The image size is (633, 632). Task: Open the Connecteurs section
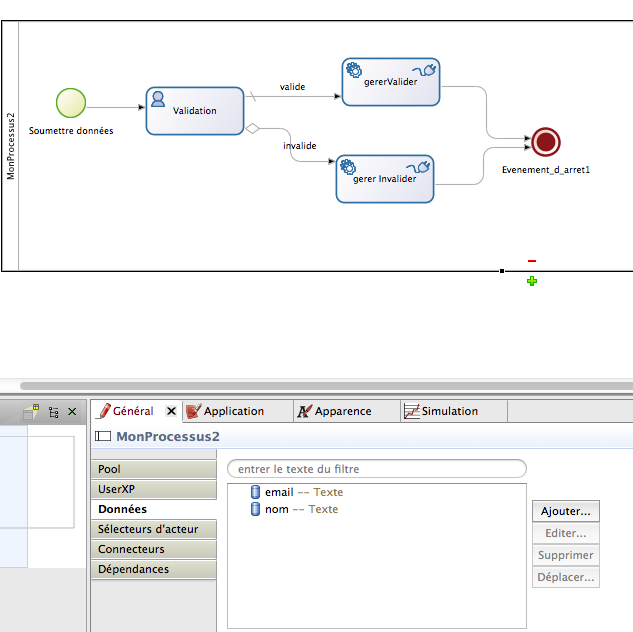tap(131, 549)
